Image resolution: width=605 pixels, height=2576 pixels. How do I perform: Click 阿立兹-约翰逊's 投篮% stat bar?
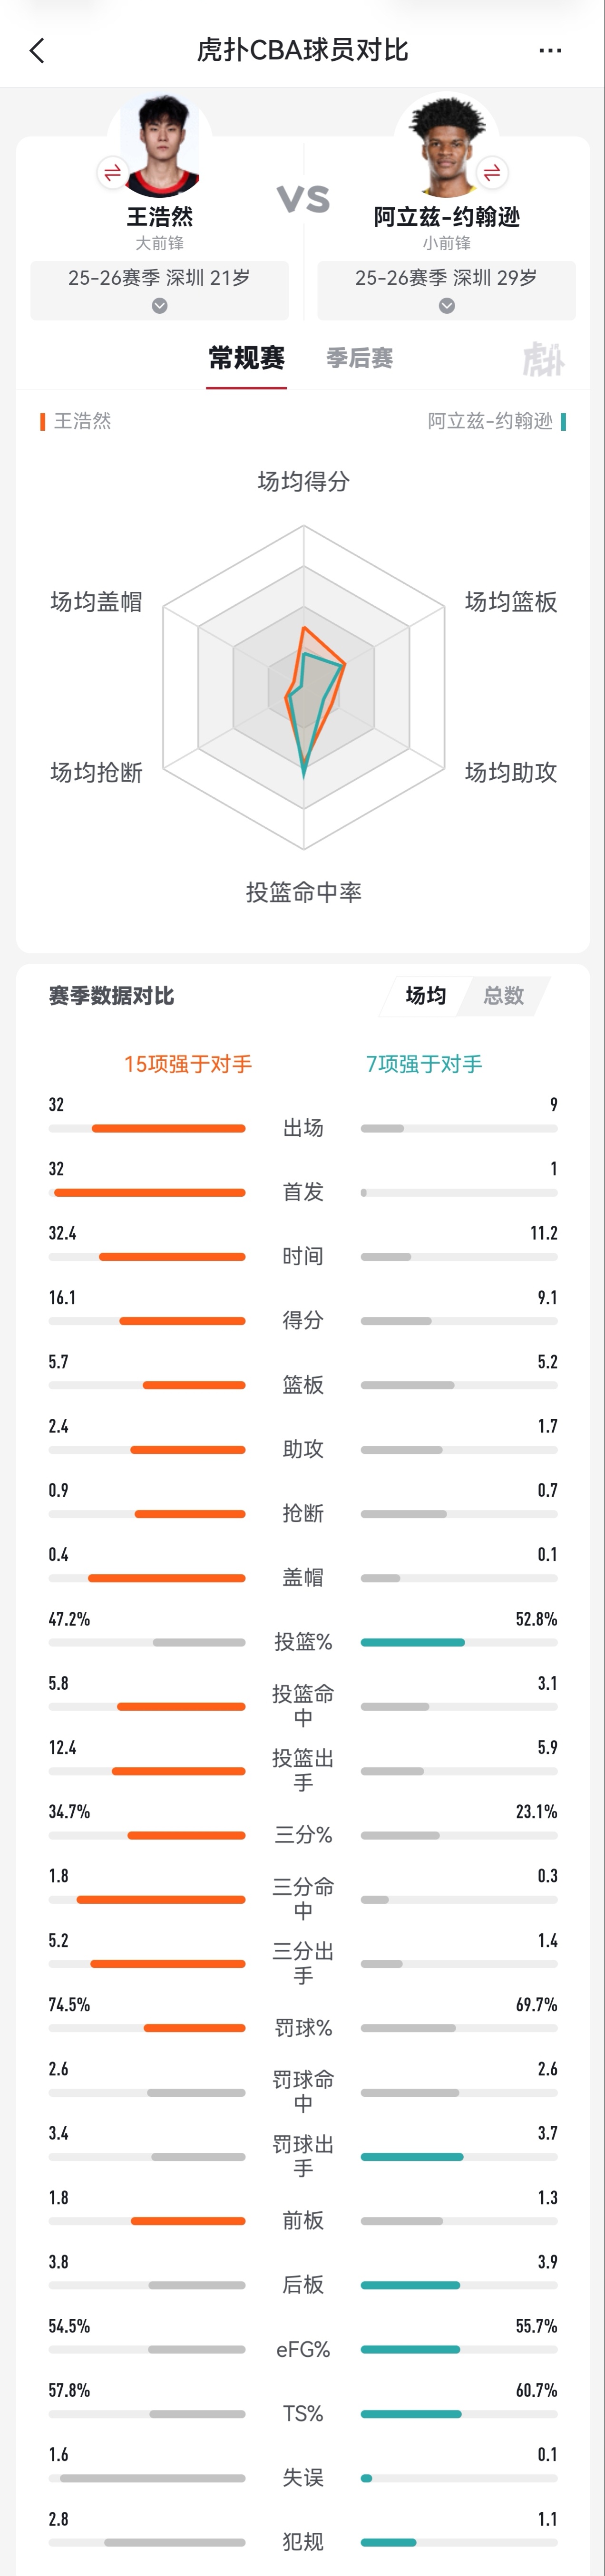pyautogui.click(x=411, y=1641)
